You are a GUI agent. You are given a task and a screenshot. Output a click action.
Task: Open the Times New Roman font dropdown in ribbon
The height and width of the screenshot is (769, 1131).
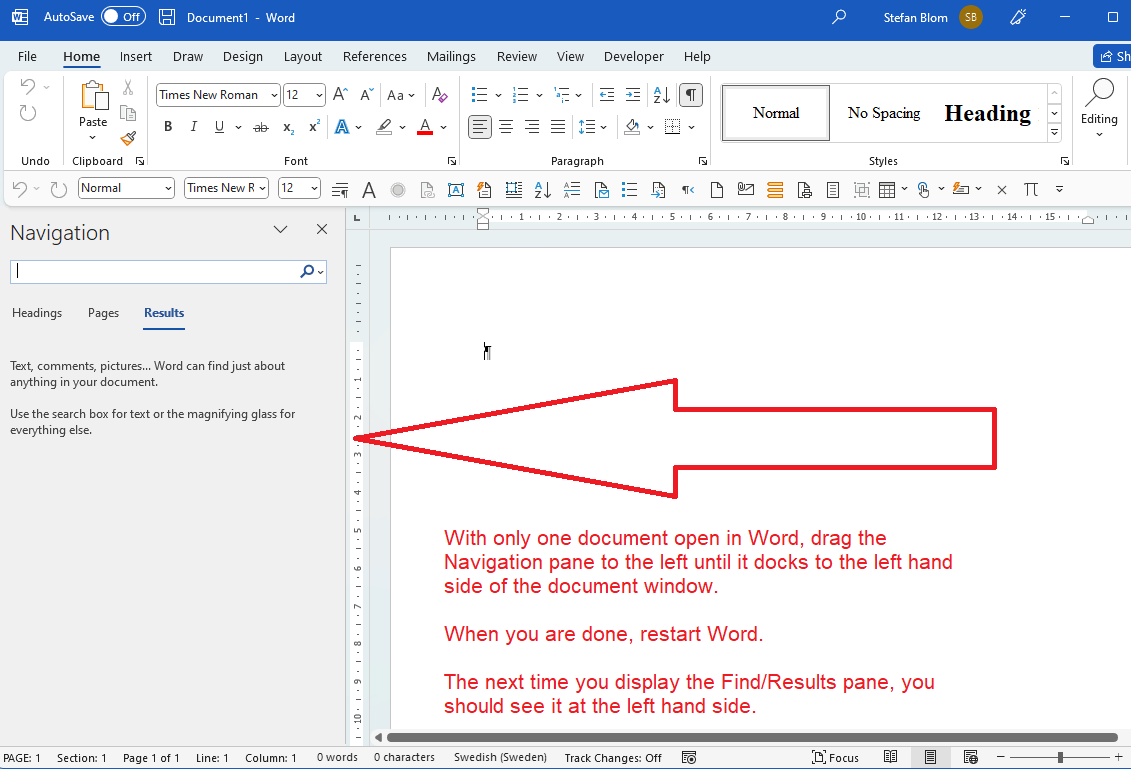click(274, 95)
